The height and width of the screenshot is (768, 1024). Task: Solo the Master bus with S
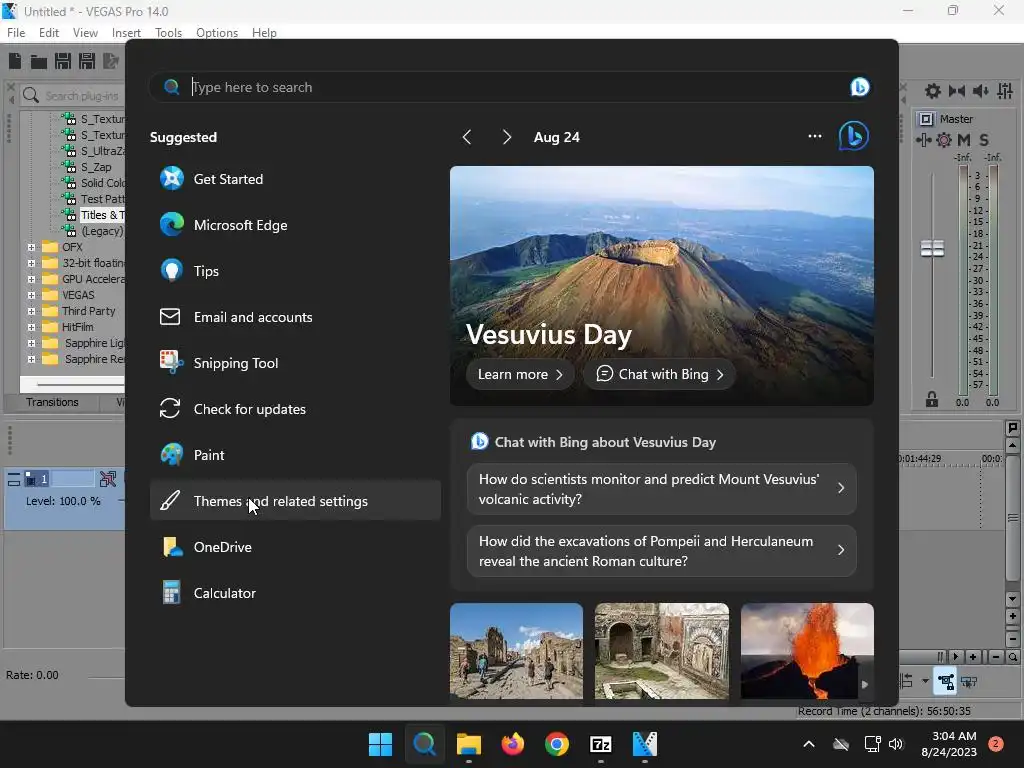tap(984, 140)
